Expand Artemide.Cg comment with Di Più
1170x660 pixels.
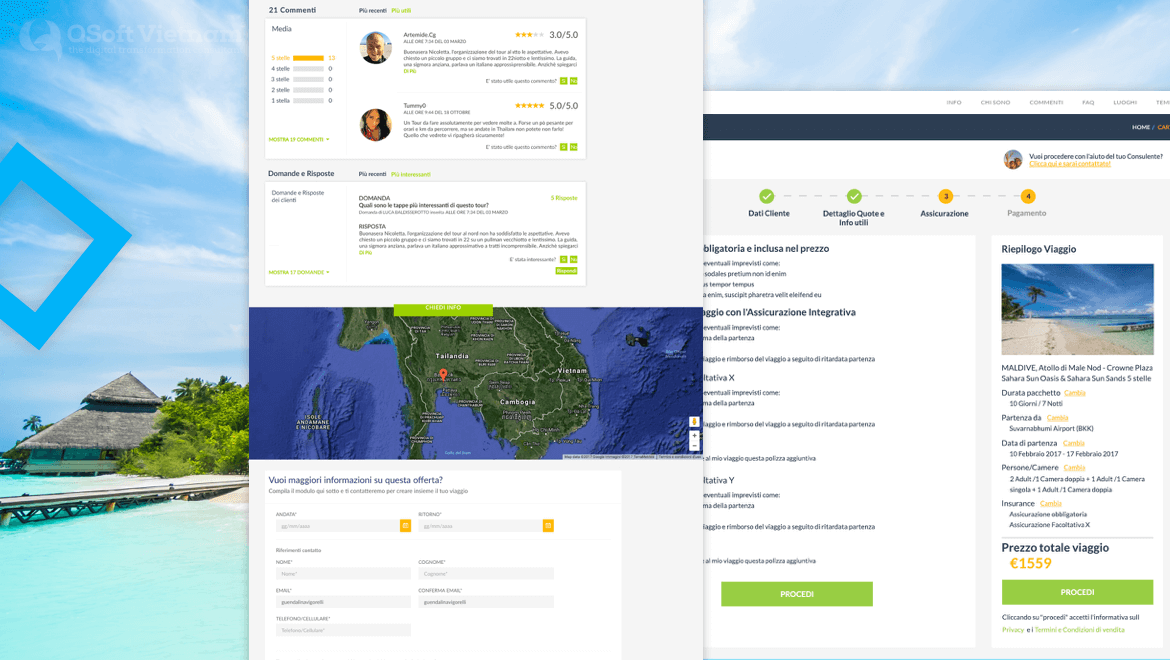coord(410,72)
